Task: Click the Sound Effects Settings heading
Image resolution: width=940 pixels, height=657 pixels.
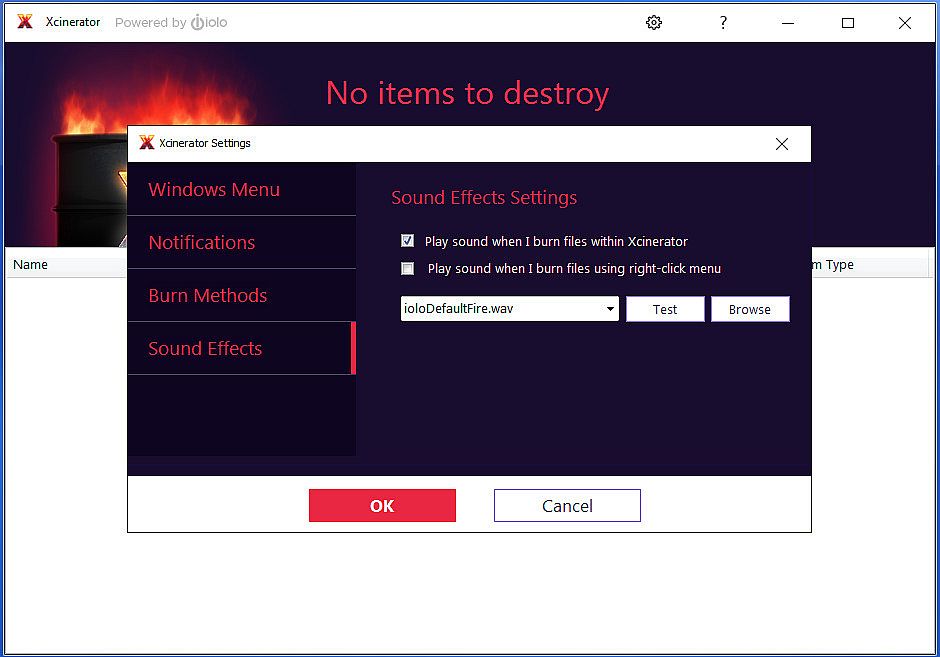Action: (x=484, y=197)
